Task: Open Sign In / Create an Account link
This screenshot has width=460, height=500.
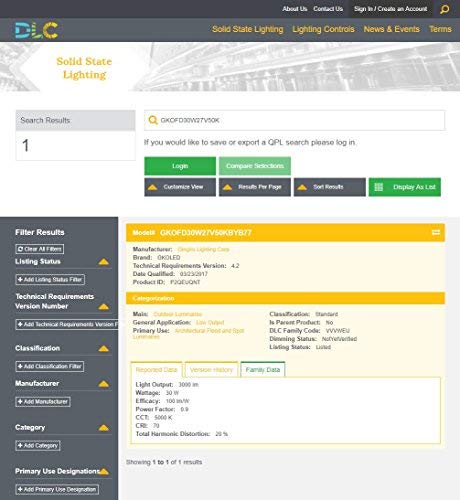Action: click(391, 9)
